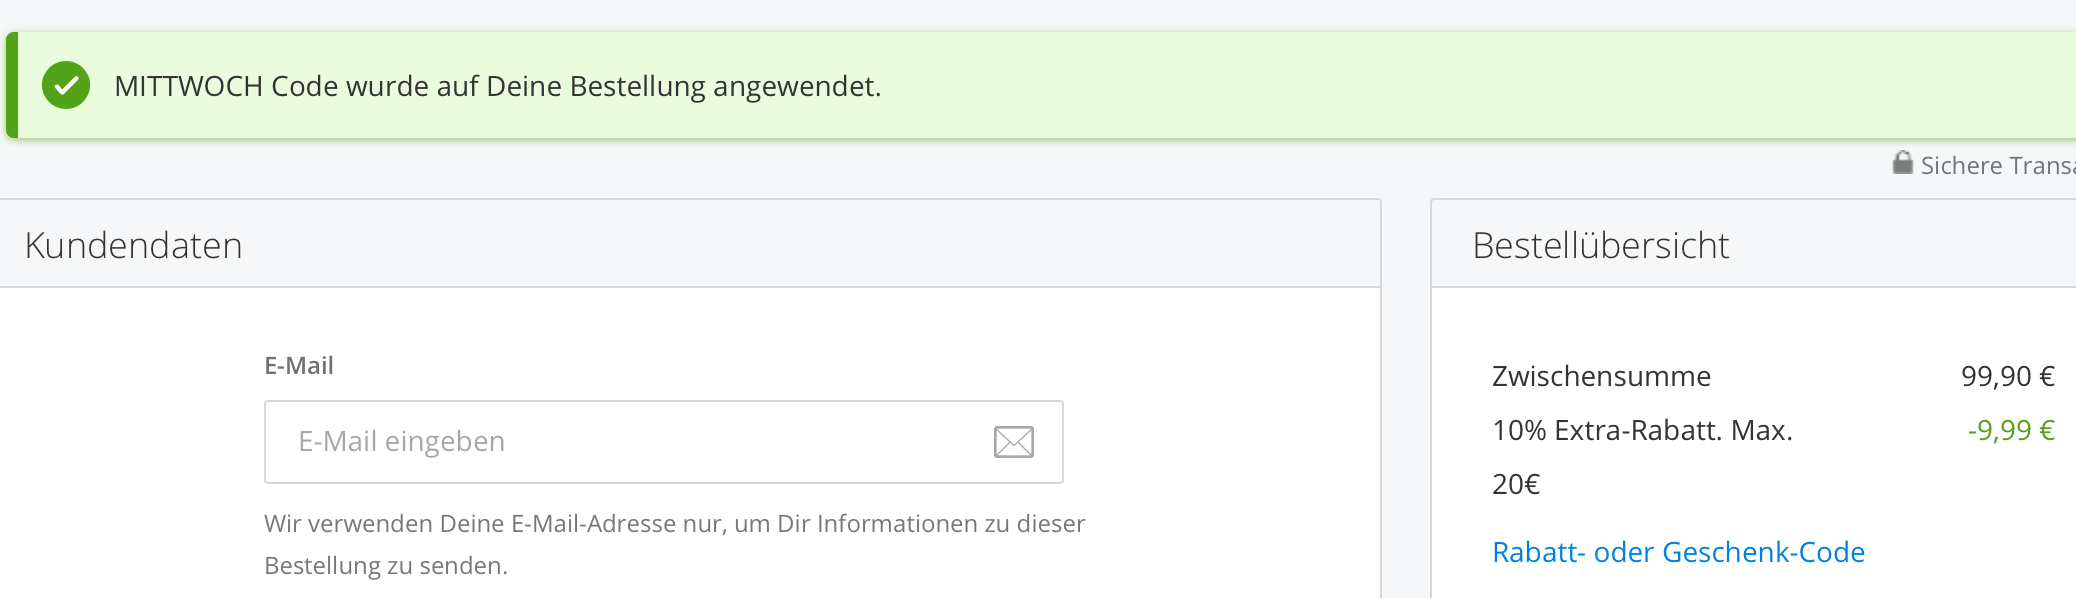
Task: Open the Rabatt- oder Geschenk-Code link
Action: pos(1678,552)
